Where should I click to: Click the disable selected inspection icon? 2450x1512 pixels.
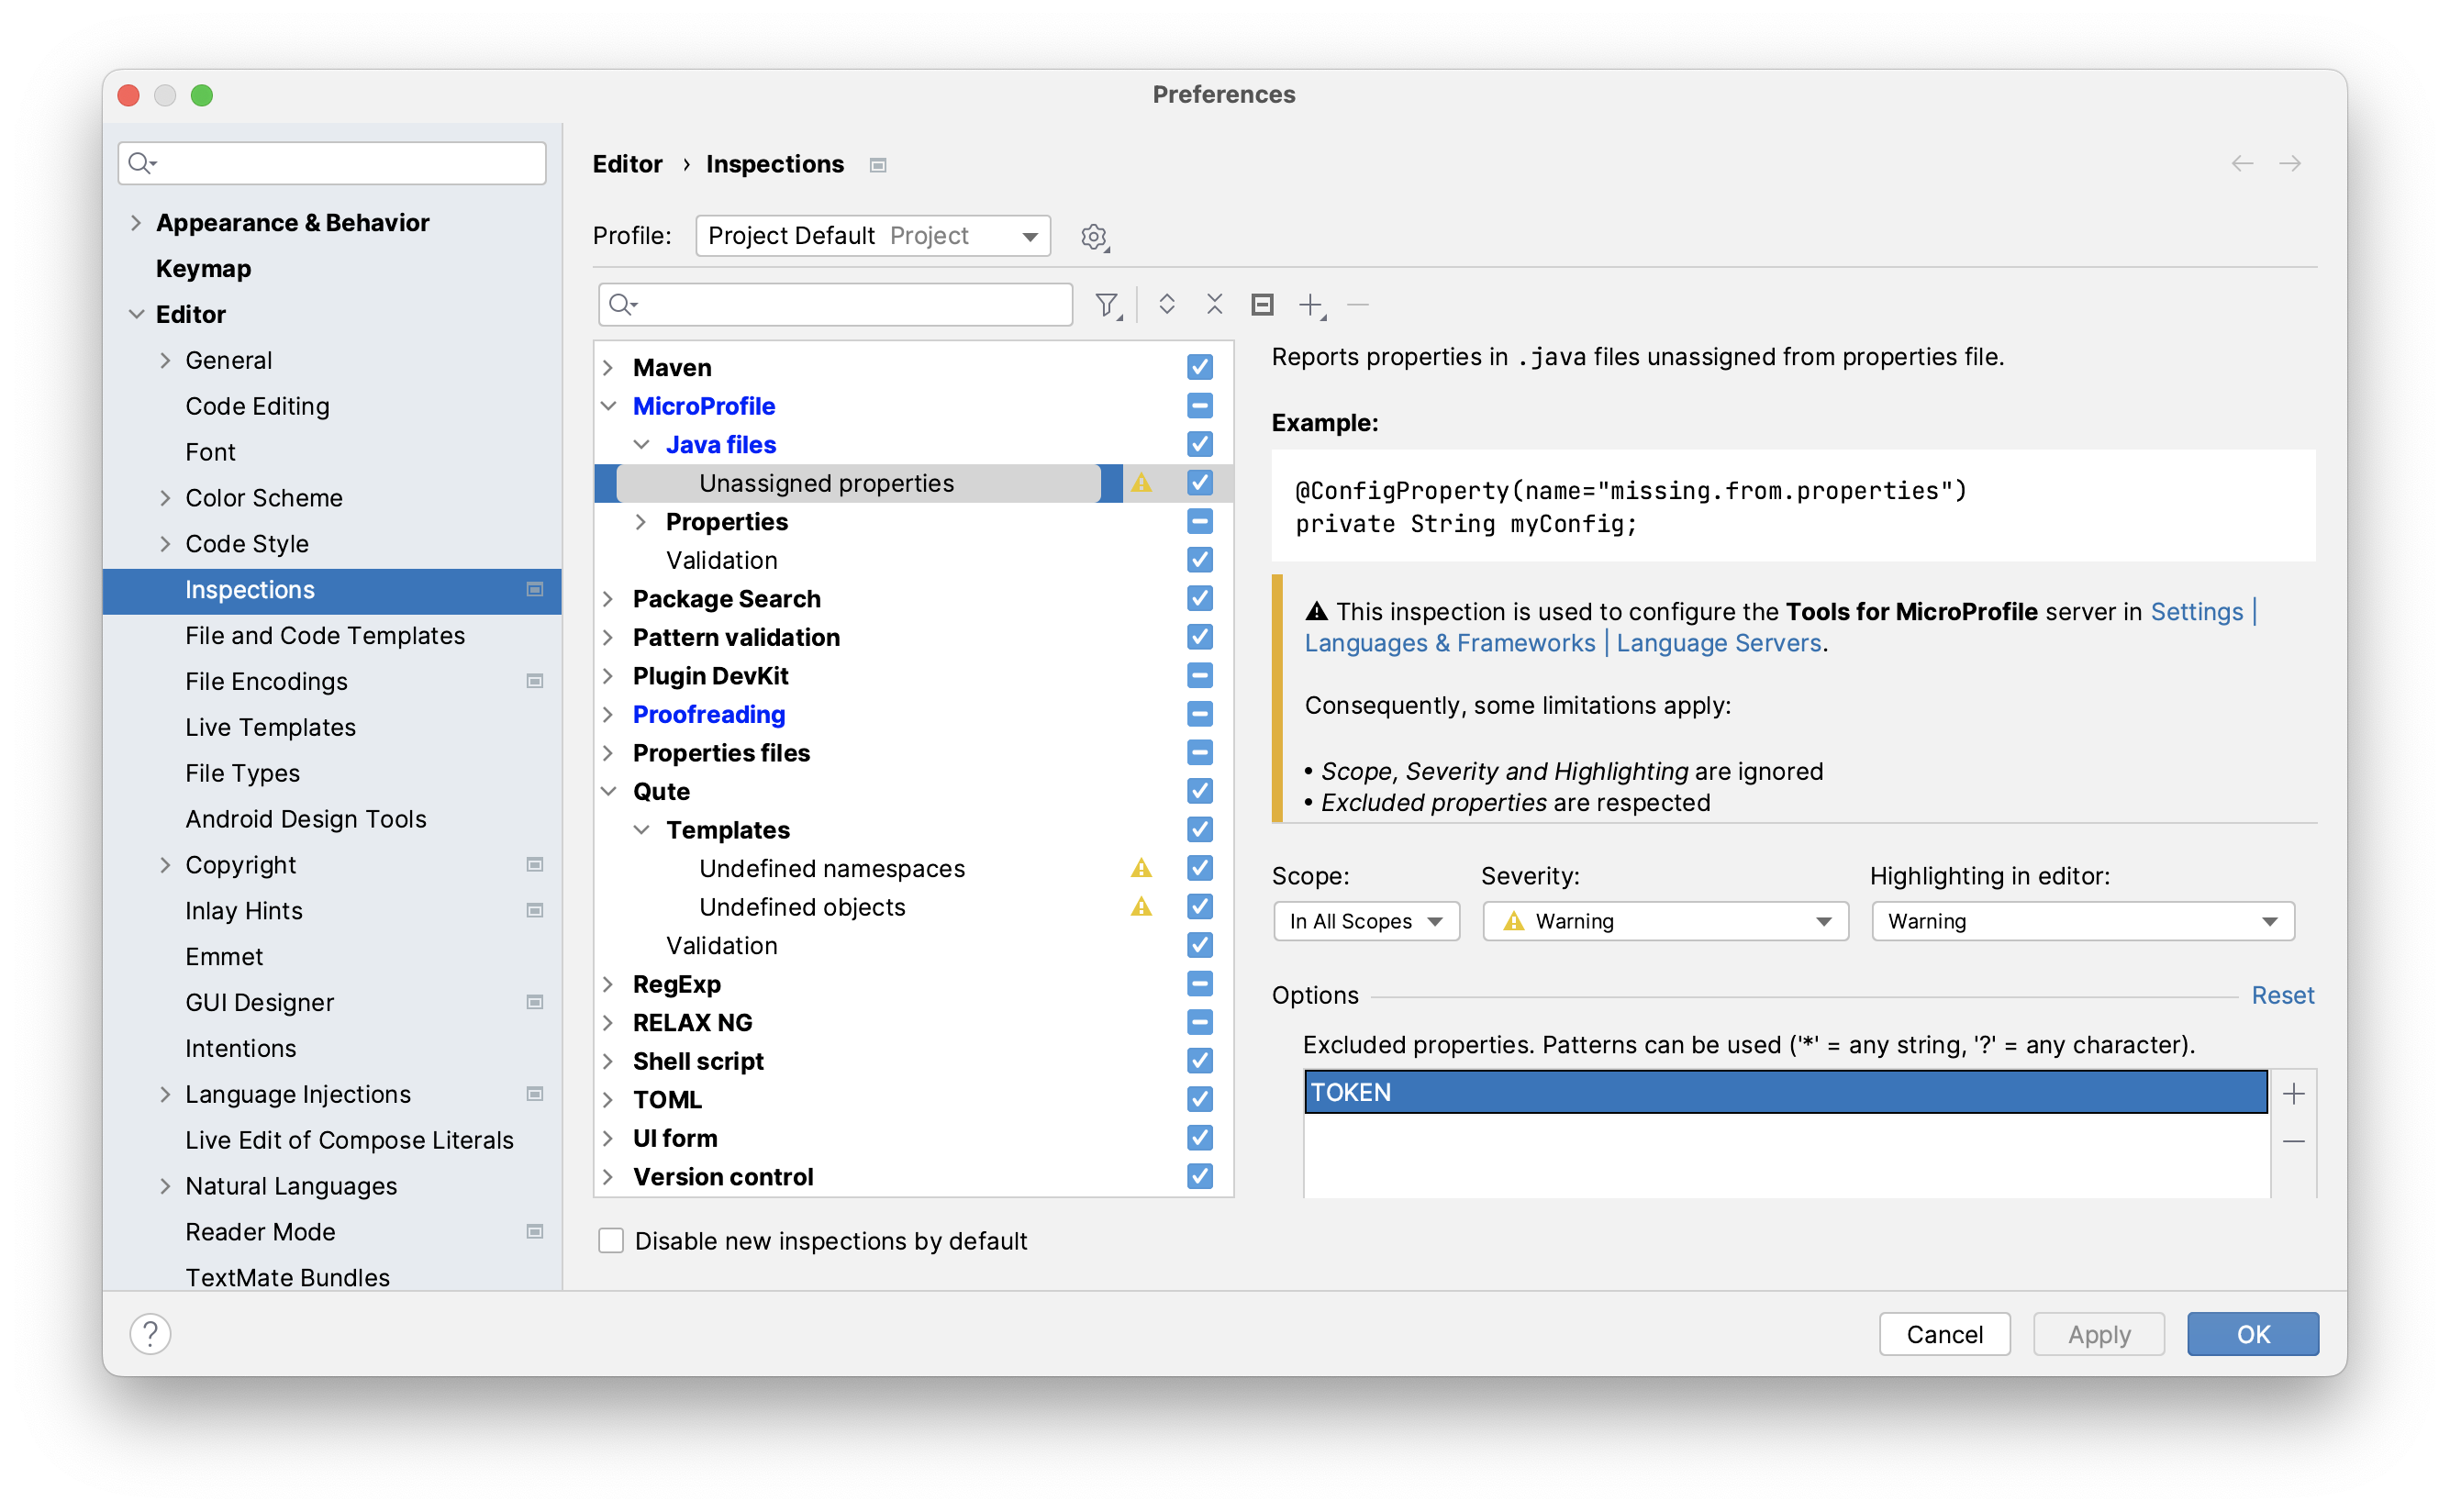(x=1264, y=306)
